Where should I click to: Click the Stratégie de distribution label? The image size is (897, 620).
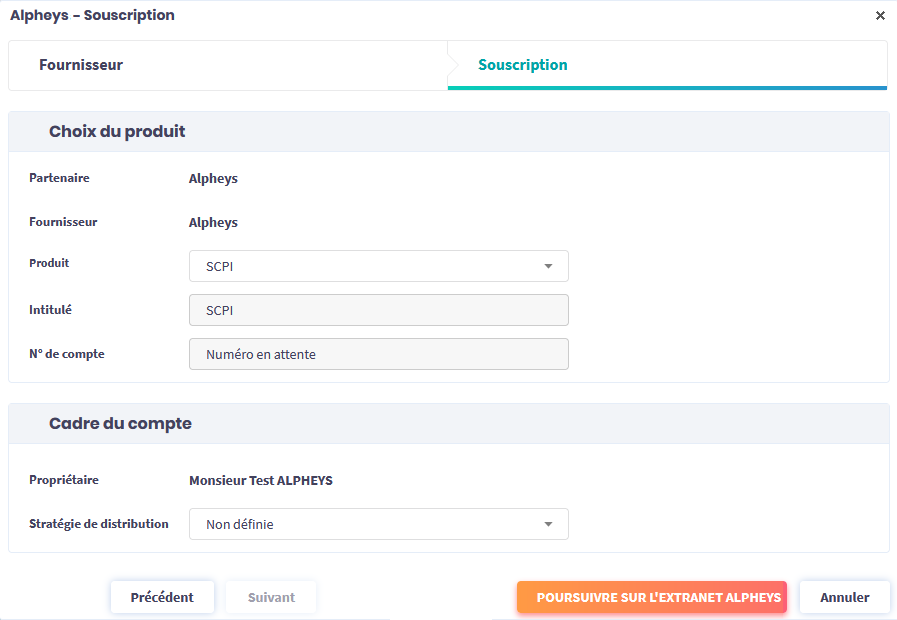(98, 524)
